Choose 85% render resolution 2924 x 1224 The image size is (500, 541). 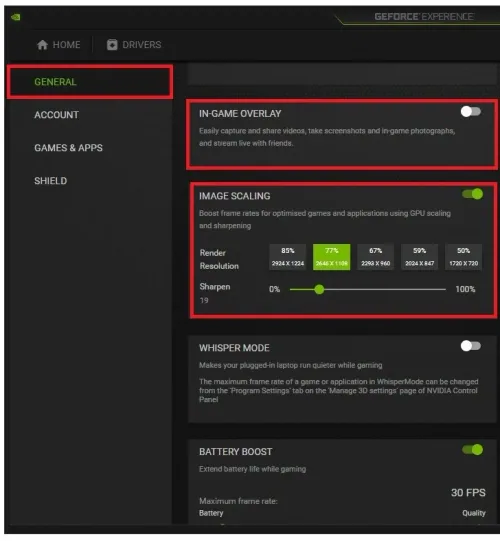[287, 257]
